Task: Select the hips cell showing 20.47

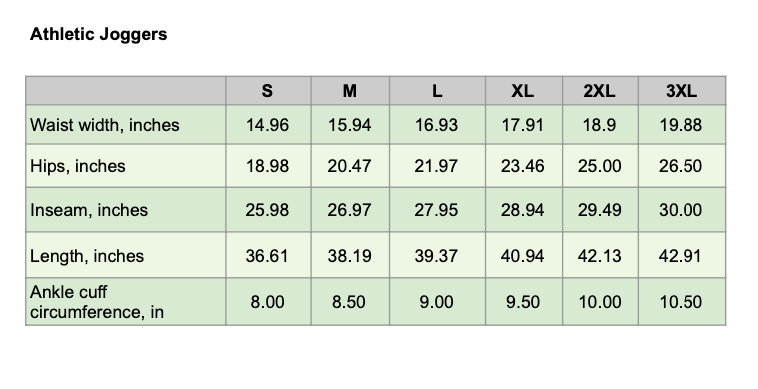Action: pyautogui.click(x=350, y=166)
